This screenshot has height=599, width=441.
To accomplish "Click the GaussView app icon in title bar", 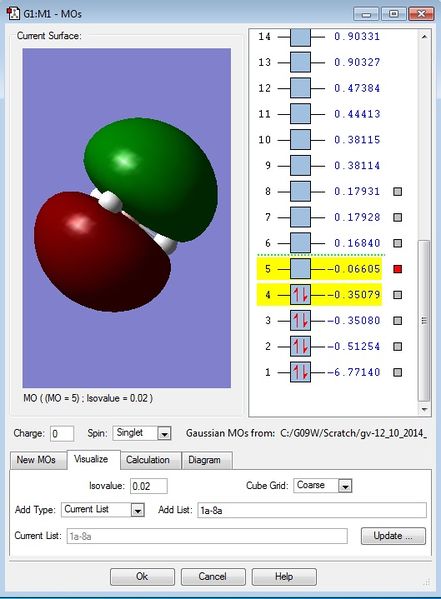I will 13,13.
